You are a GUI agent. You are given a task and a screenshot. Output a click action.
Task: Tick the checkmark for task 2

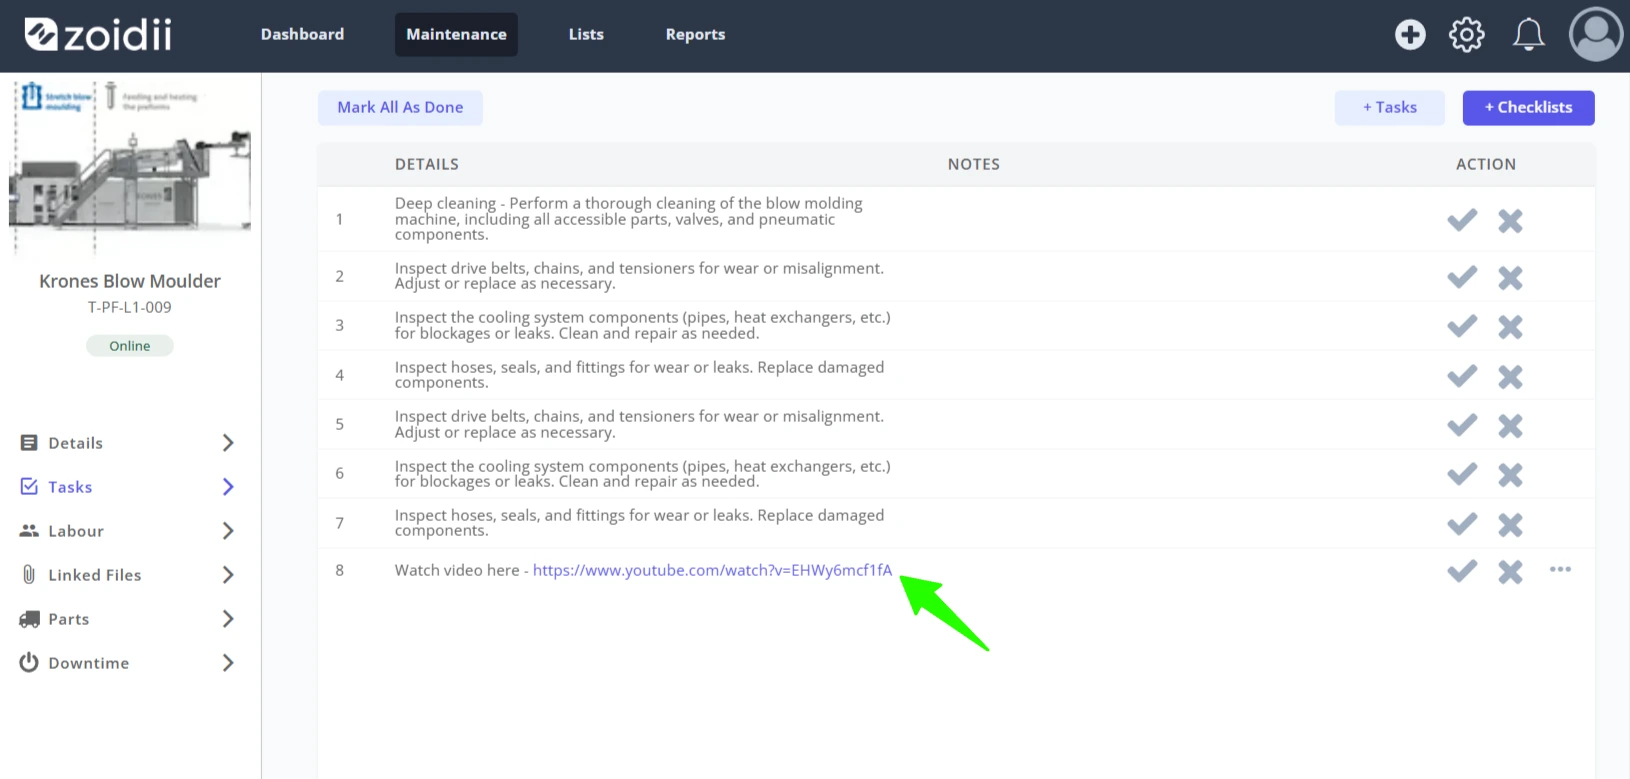[x=1462, y=277]
